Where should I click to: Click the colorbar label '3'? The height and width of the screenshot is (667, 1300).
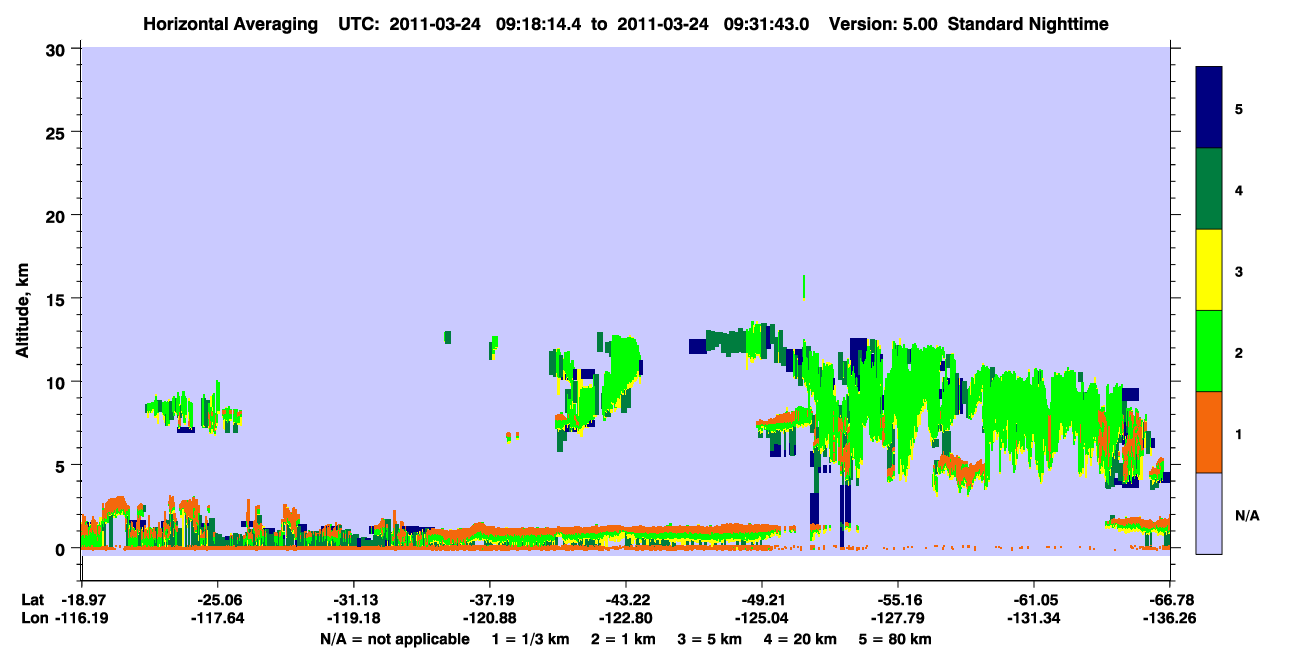pyautogui.click(x=1239, y=270)
